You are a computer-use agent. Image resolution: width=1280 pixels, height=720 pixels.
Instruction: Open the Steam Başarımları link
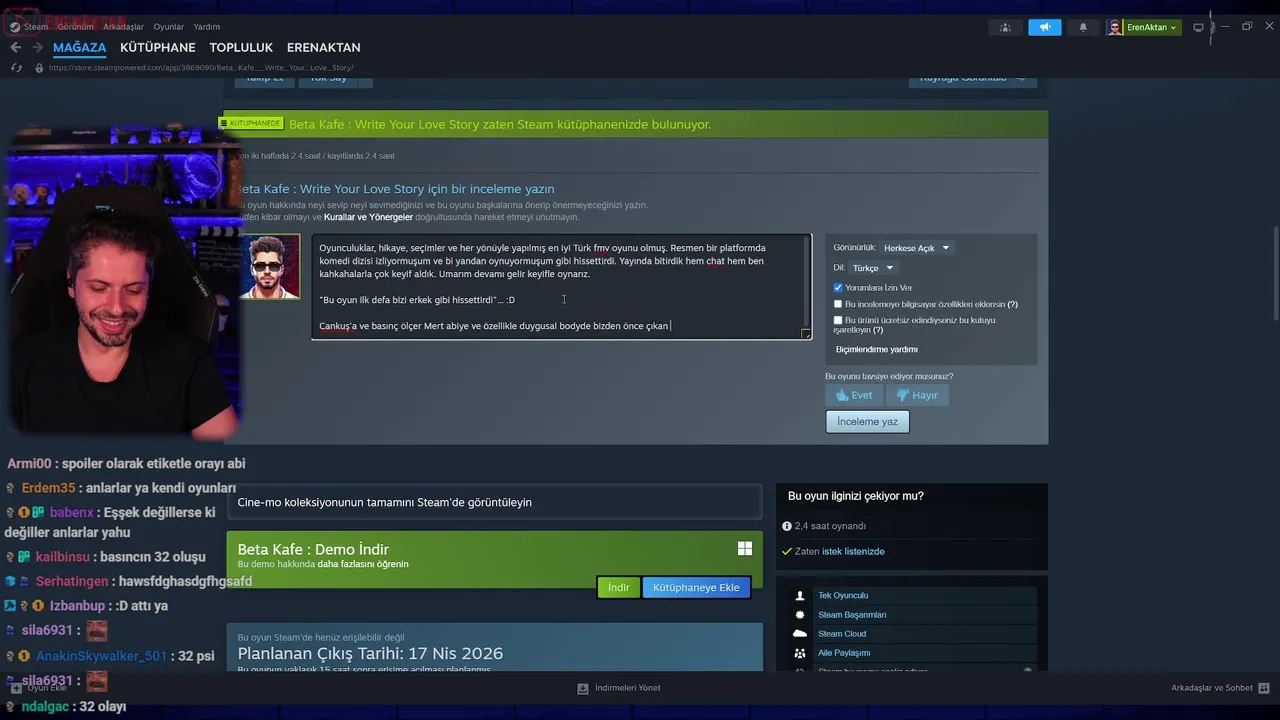pos(852,615)
